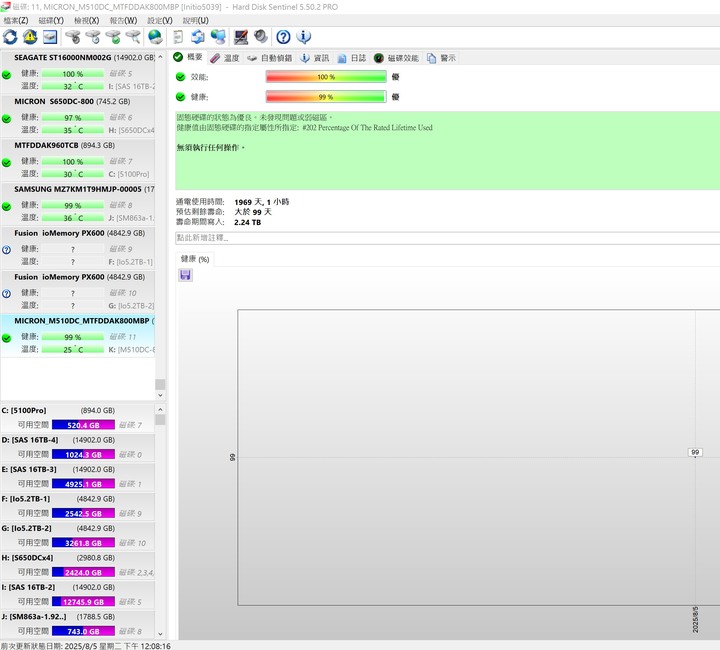Click the refresh disk status toolbar icon
The height and width of the screenshot is (650, 720).
10,37
